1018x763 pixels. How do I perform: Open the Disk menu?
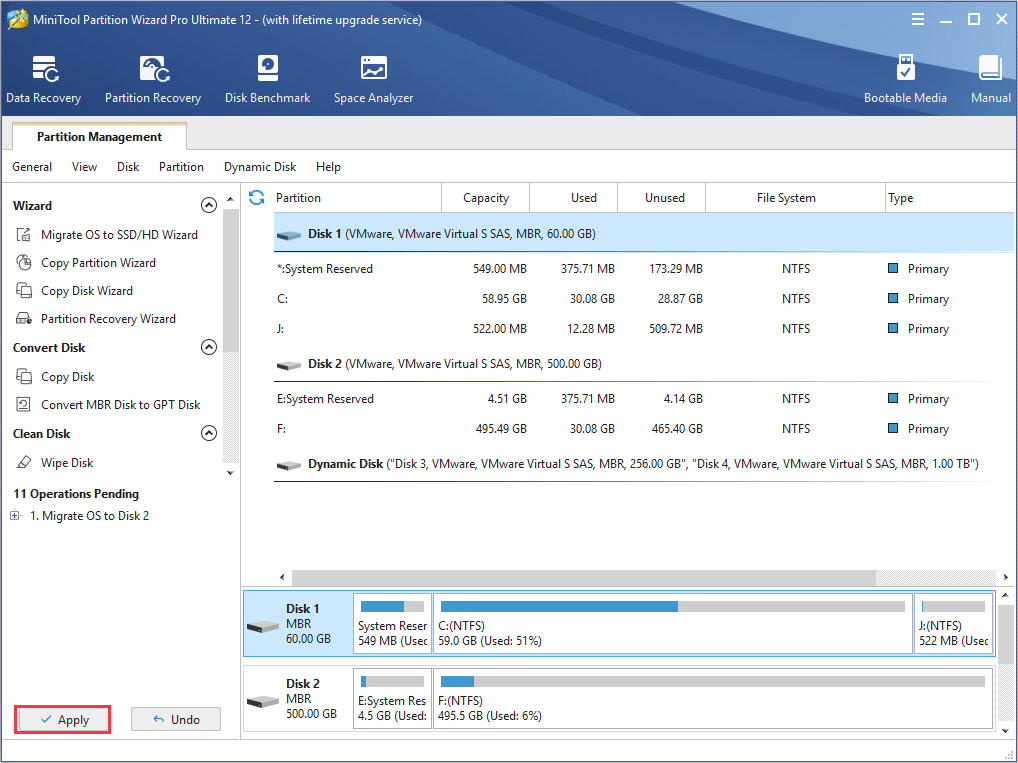pyautogui.click(x=127, y=167)
